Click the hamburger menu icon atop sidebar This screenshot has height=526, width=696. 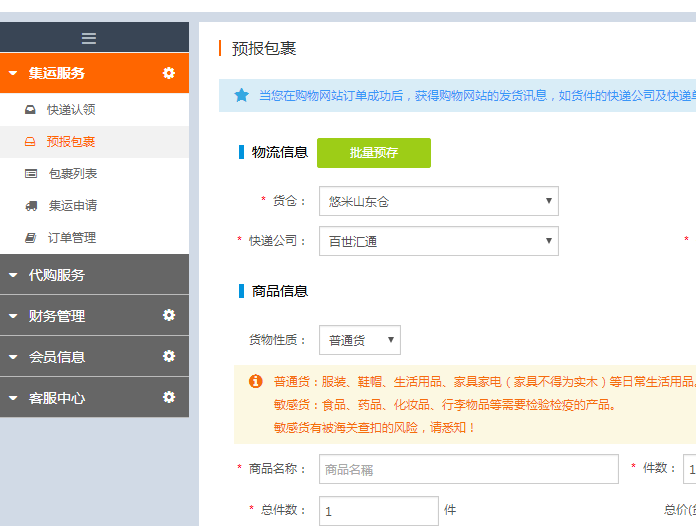(x=89, y=38)
